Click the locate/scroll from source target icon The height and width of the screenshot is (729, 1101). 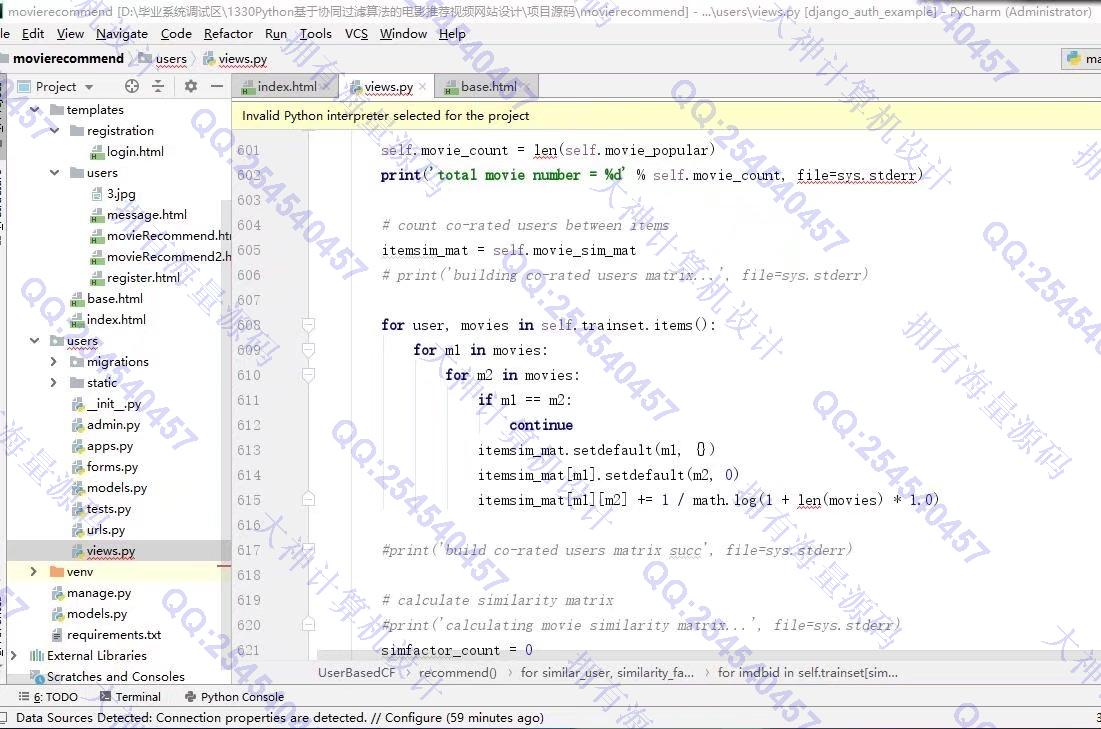tap(131, 86)
